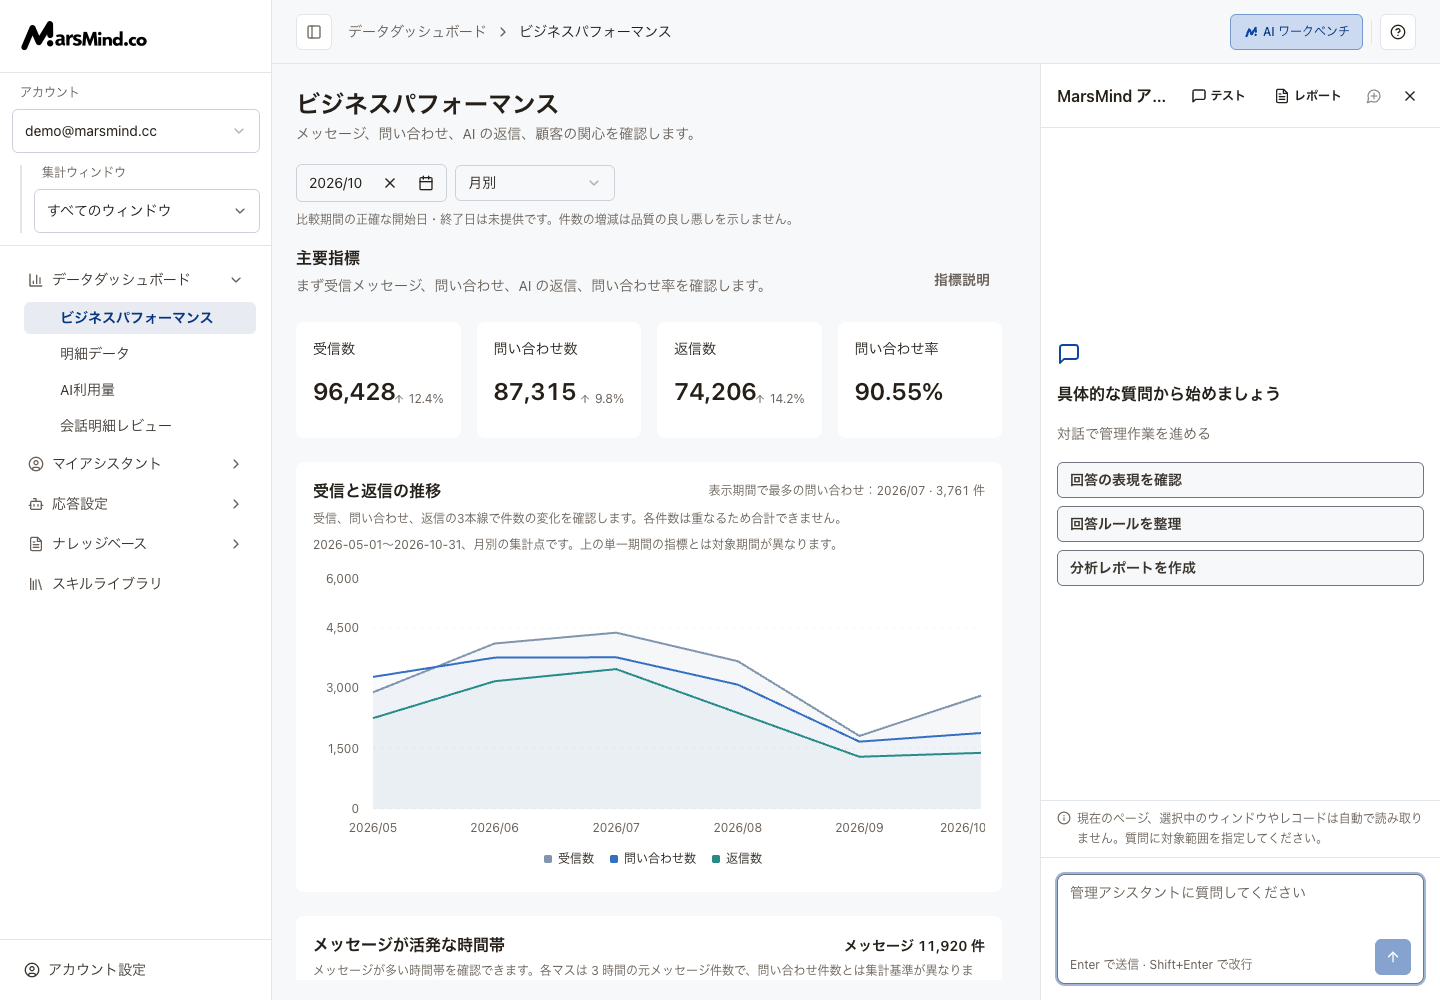Open 明細データ menu item

click(140, 354)
